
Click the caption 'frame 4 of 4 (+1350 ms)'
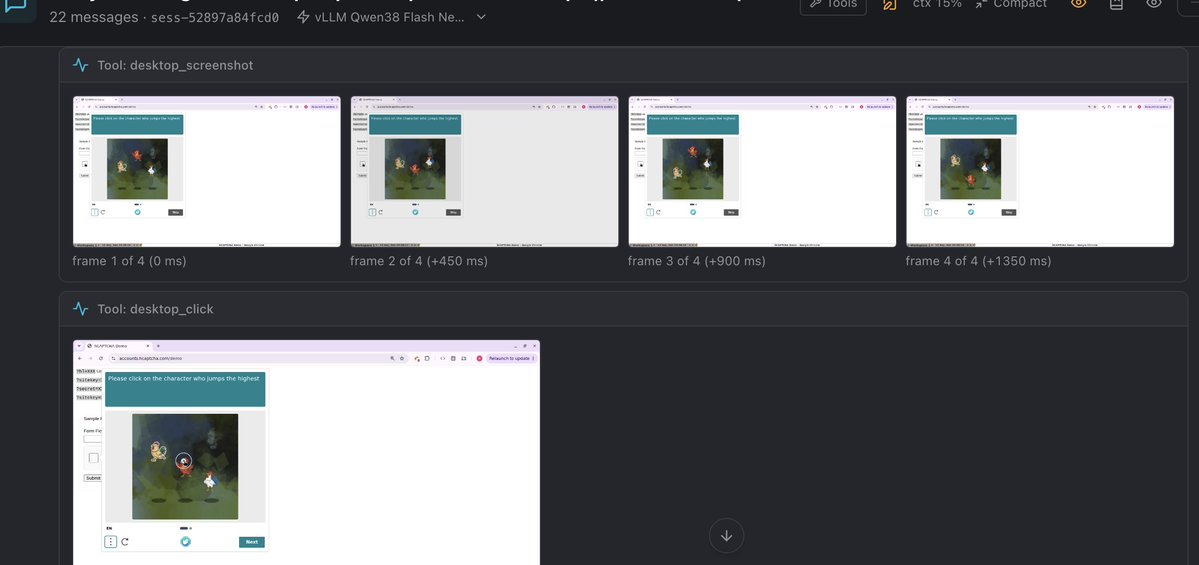978,261
